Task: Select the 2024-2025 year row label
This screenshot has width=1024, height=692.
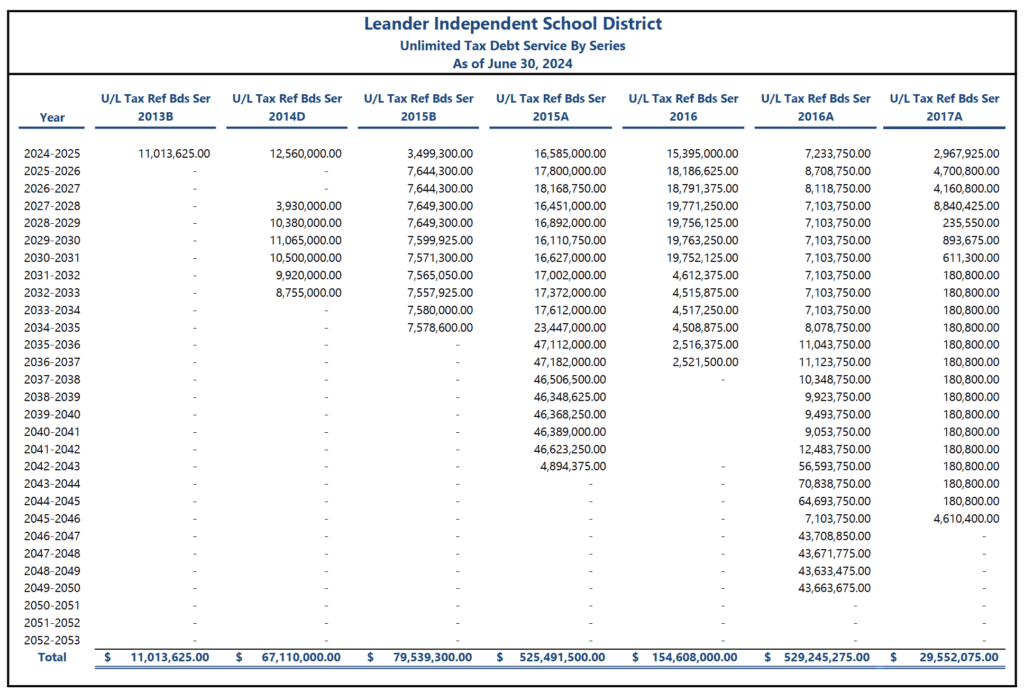Action: click(x=52, y=154)
